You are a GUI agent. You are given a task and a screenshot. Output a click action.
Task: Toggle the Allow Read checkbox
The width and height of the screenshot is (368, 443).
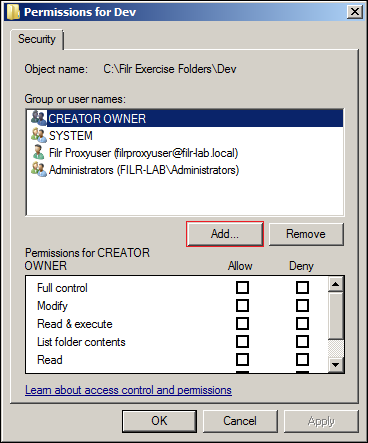pyautogui.click(x=242, y=359)
